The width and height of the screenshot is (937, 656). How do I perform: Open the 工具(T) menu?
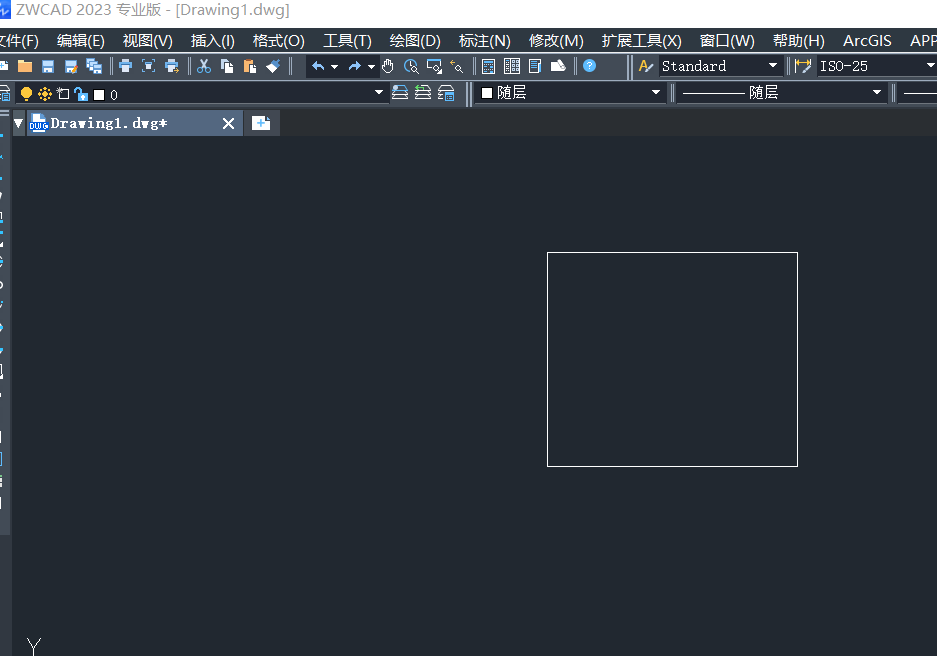pos(347,41)
